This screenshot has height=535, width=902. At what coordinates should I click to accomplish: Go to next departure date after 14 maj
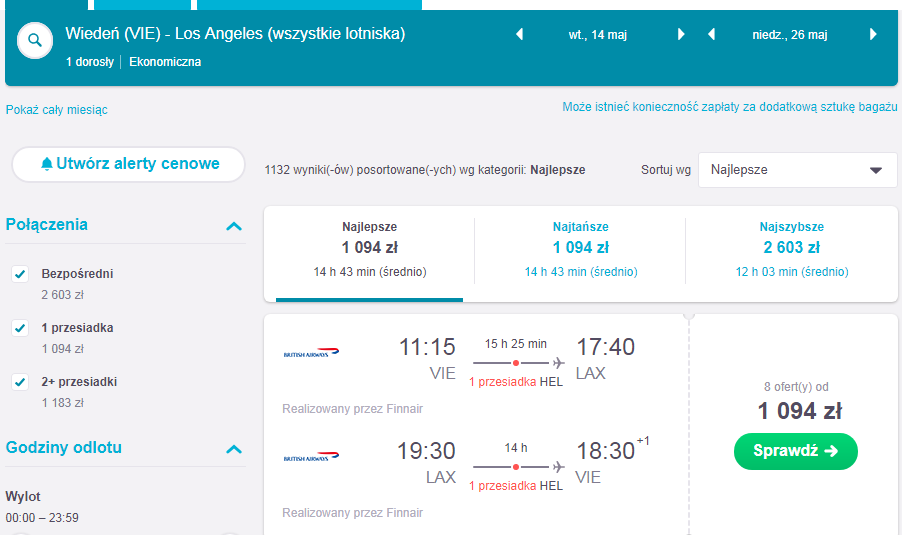[681, 35]
